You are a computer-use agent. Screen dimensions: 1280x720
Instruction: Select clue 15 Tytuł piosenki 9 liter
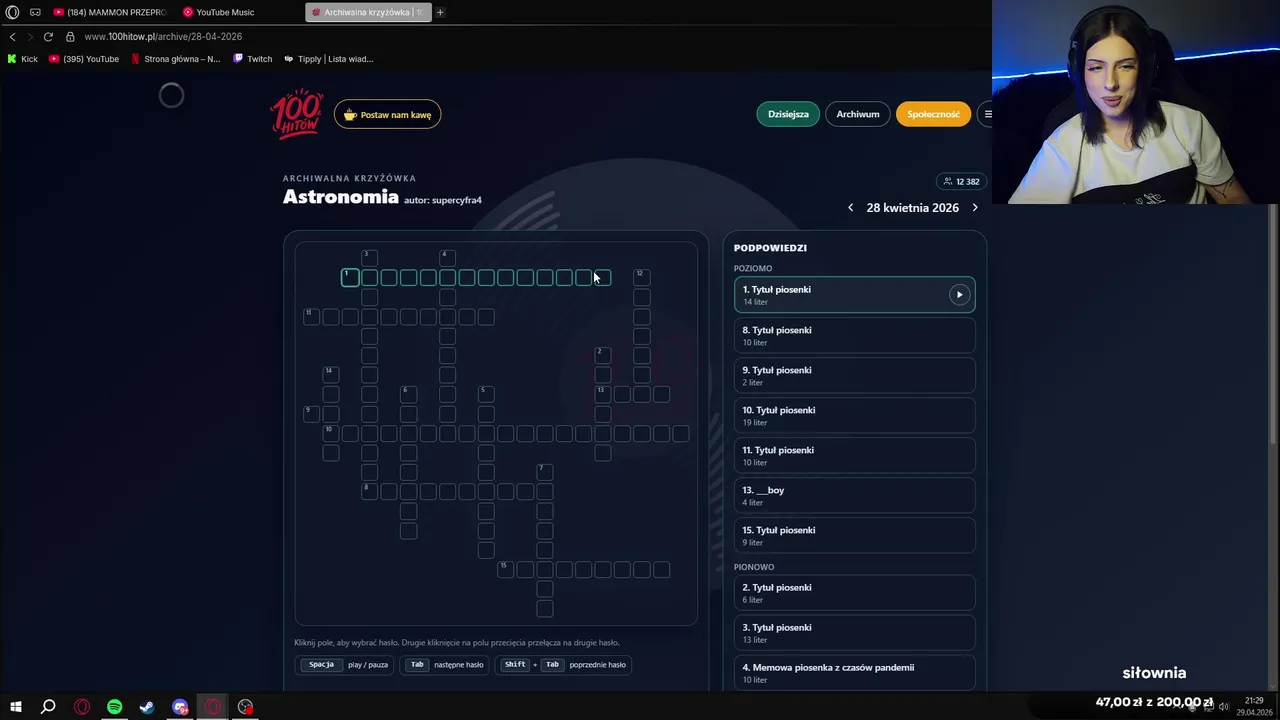tap(854, 535)
